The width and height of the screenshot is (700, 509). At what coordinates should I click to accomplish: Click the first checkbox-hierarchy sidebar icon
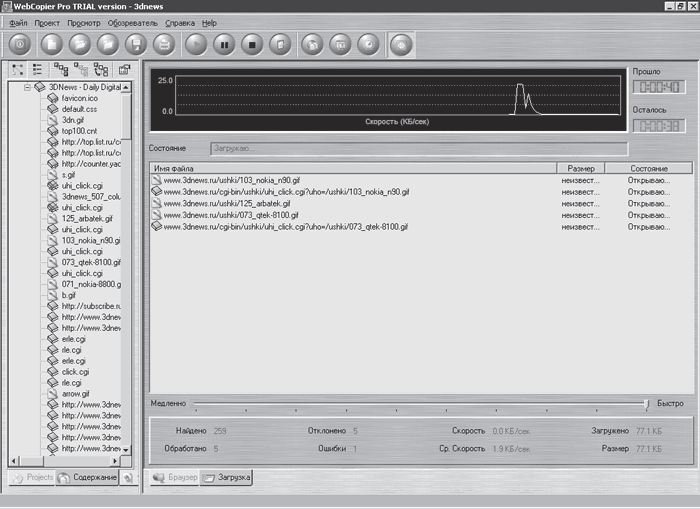tap(61, 70)
